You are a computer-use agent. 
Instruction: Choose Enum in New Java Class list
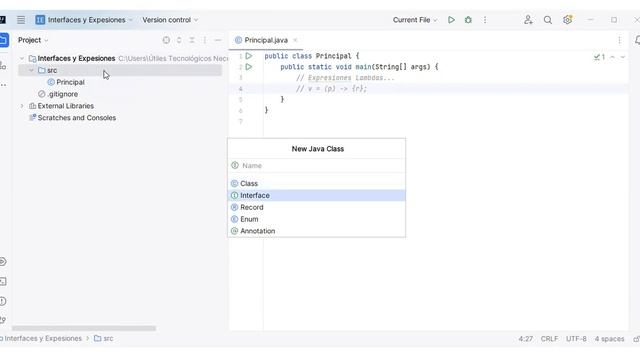[x=316, y=219]
